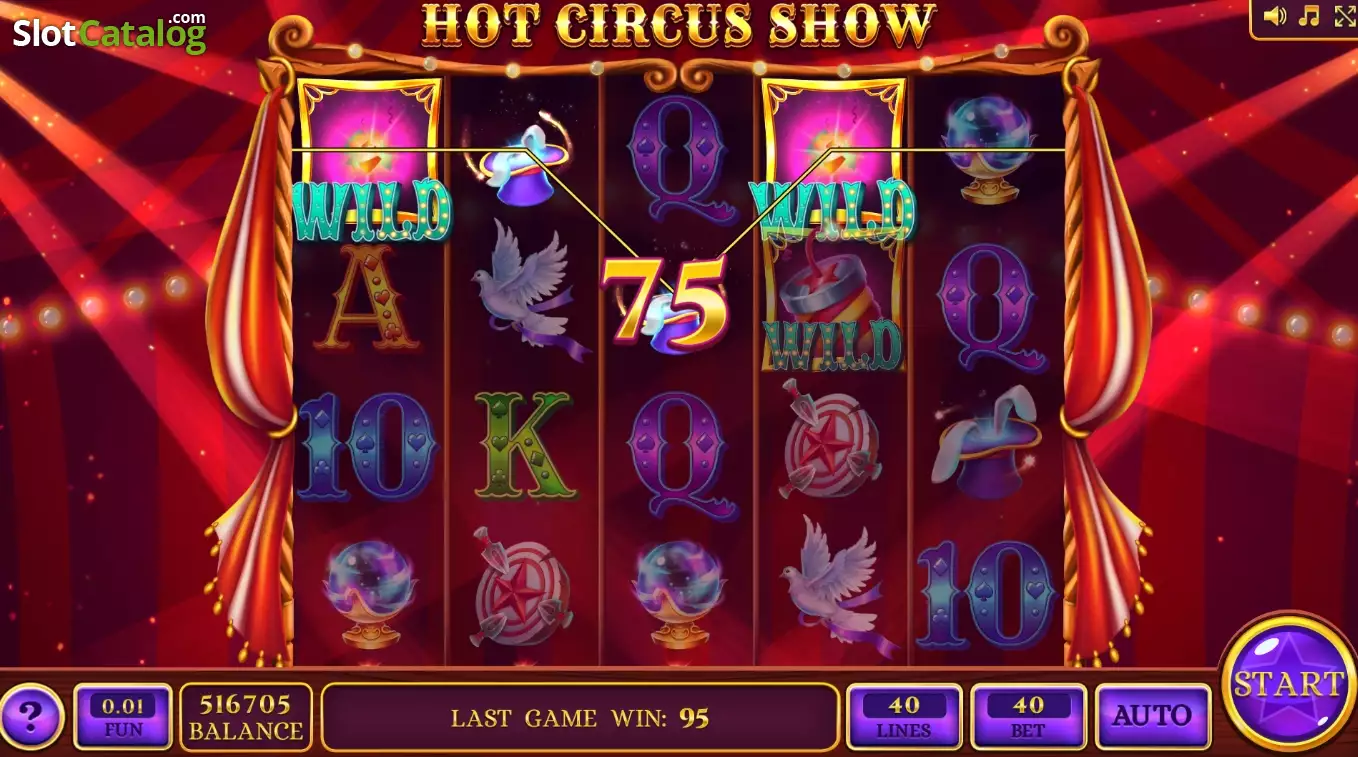This screenshot has width=1358, height=757.
Task: Click the WILD symbol on the first reel
Action: click(x=370, y=160)
